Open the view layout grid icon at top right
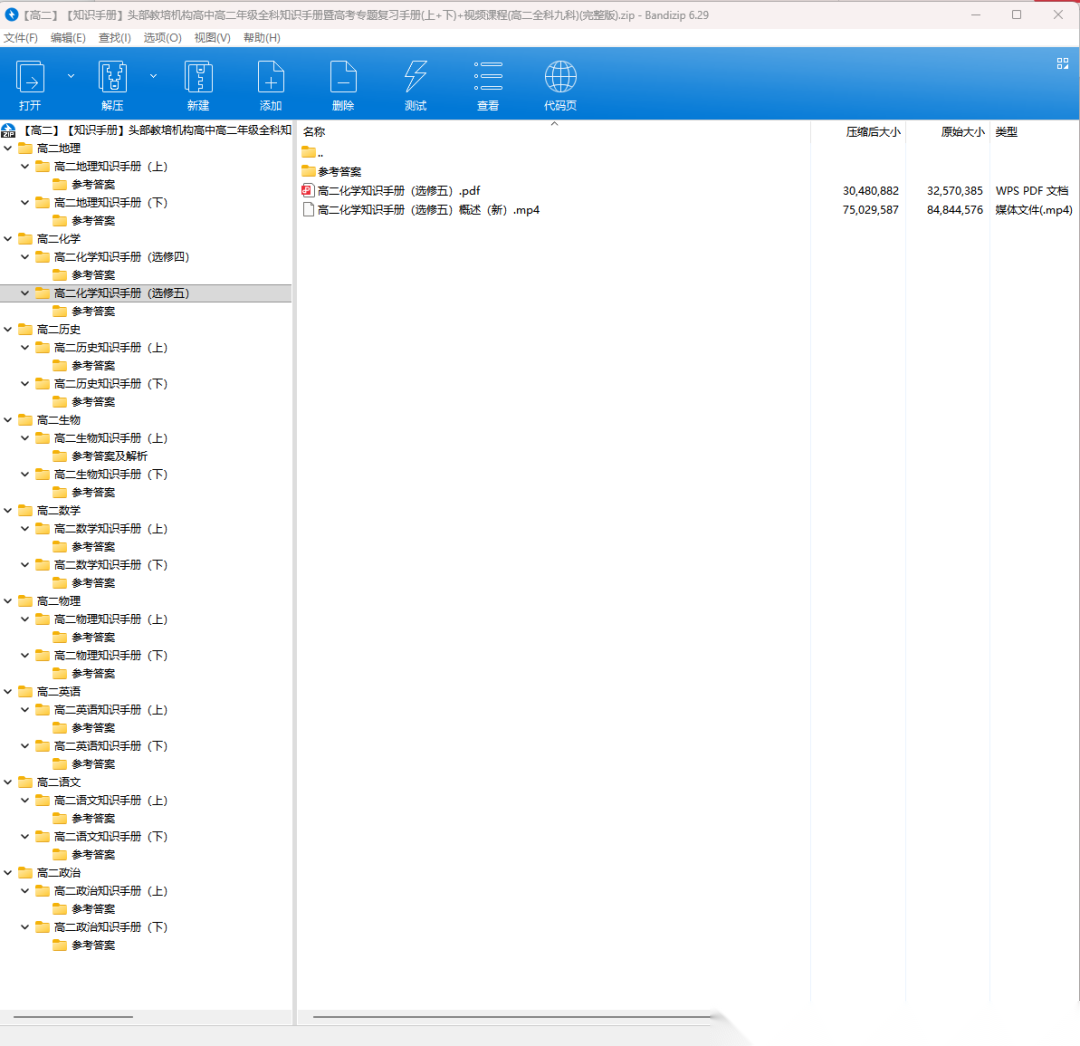The height and width of the screenshot is (1046, 1080). (x=1062, y=63)
